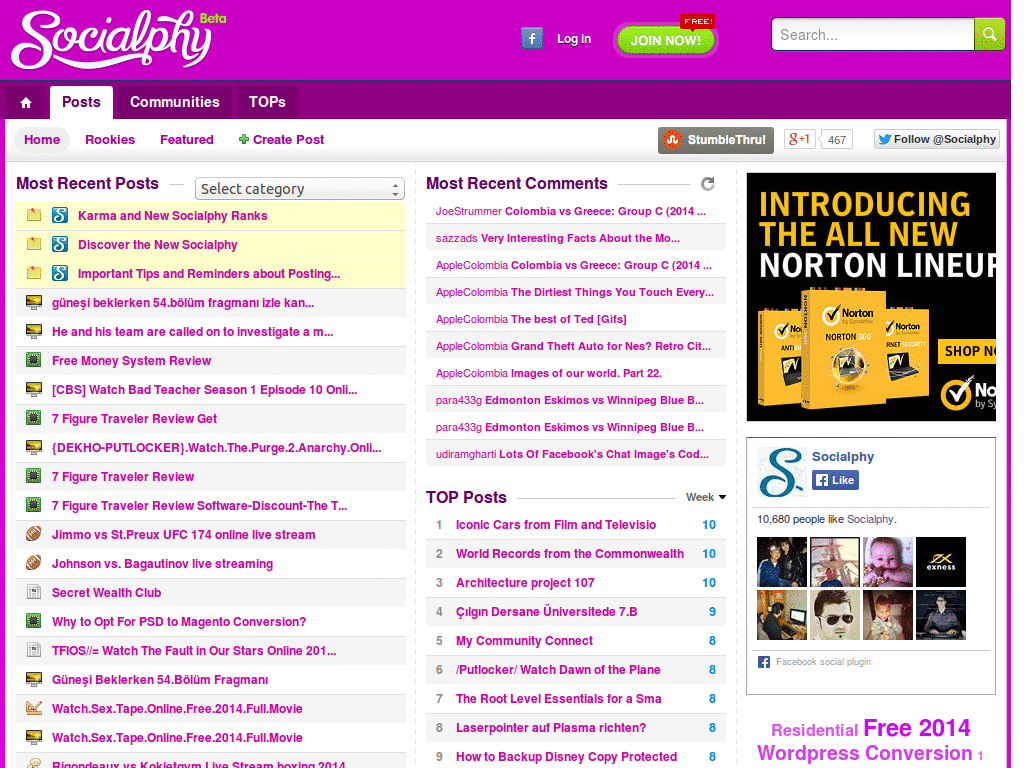Click the Facebook Like button
This screenshot has height=768, width=1024.
point(835,480)
